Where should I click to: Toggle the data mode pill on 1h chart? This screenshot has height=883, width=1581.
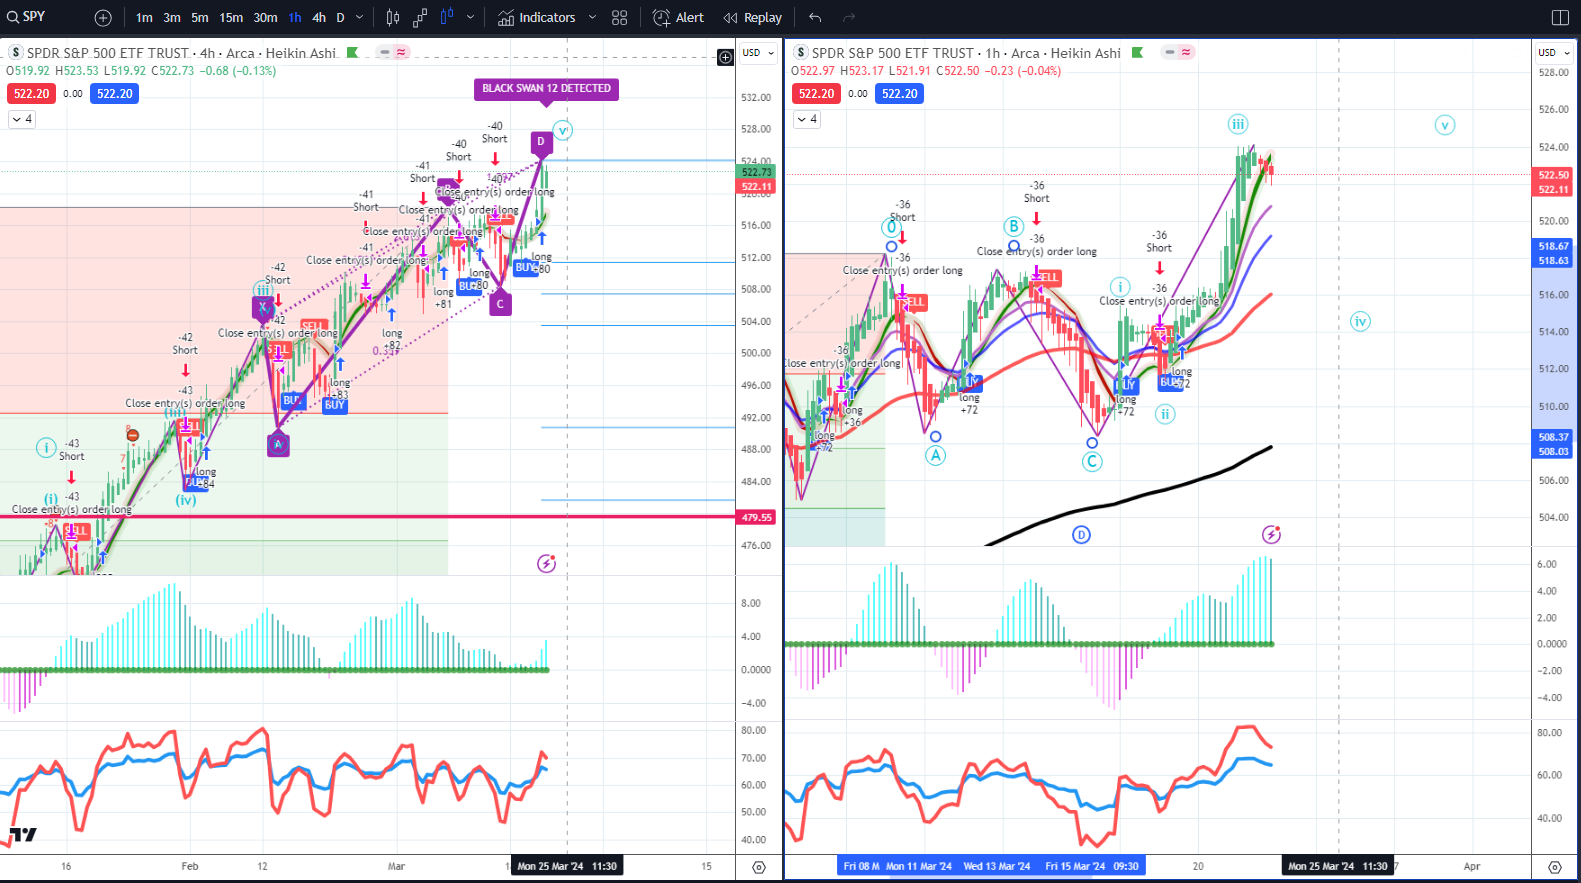1177,52
